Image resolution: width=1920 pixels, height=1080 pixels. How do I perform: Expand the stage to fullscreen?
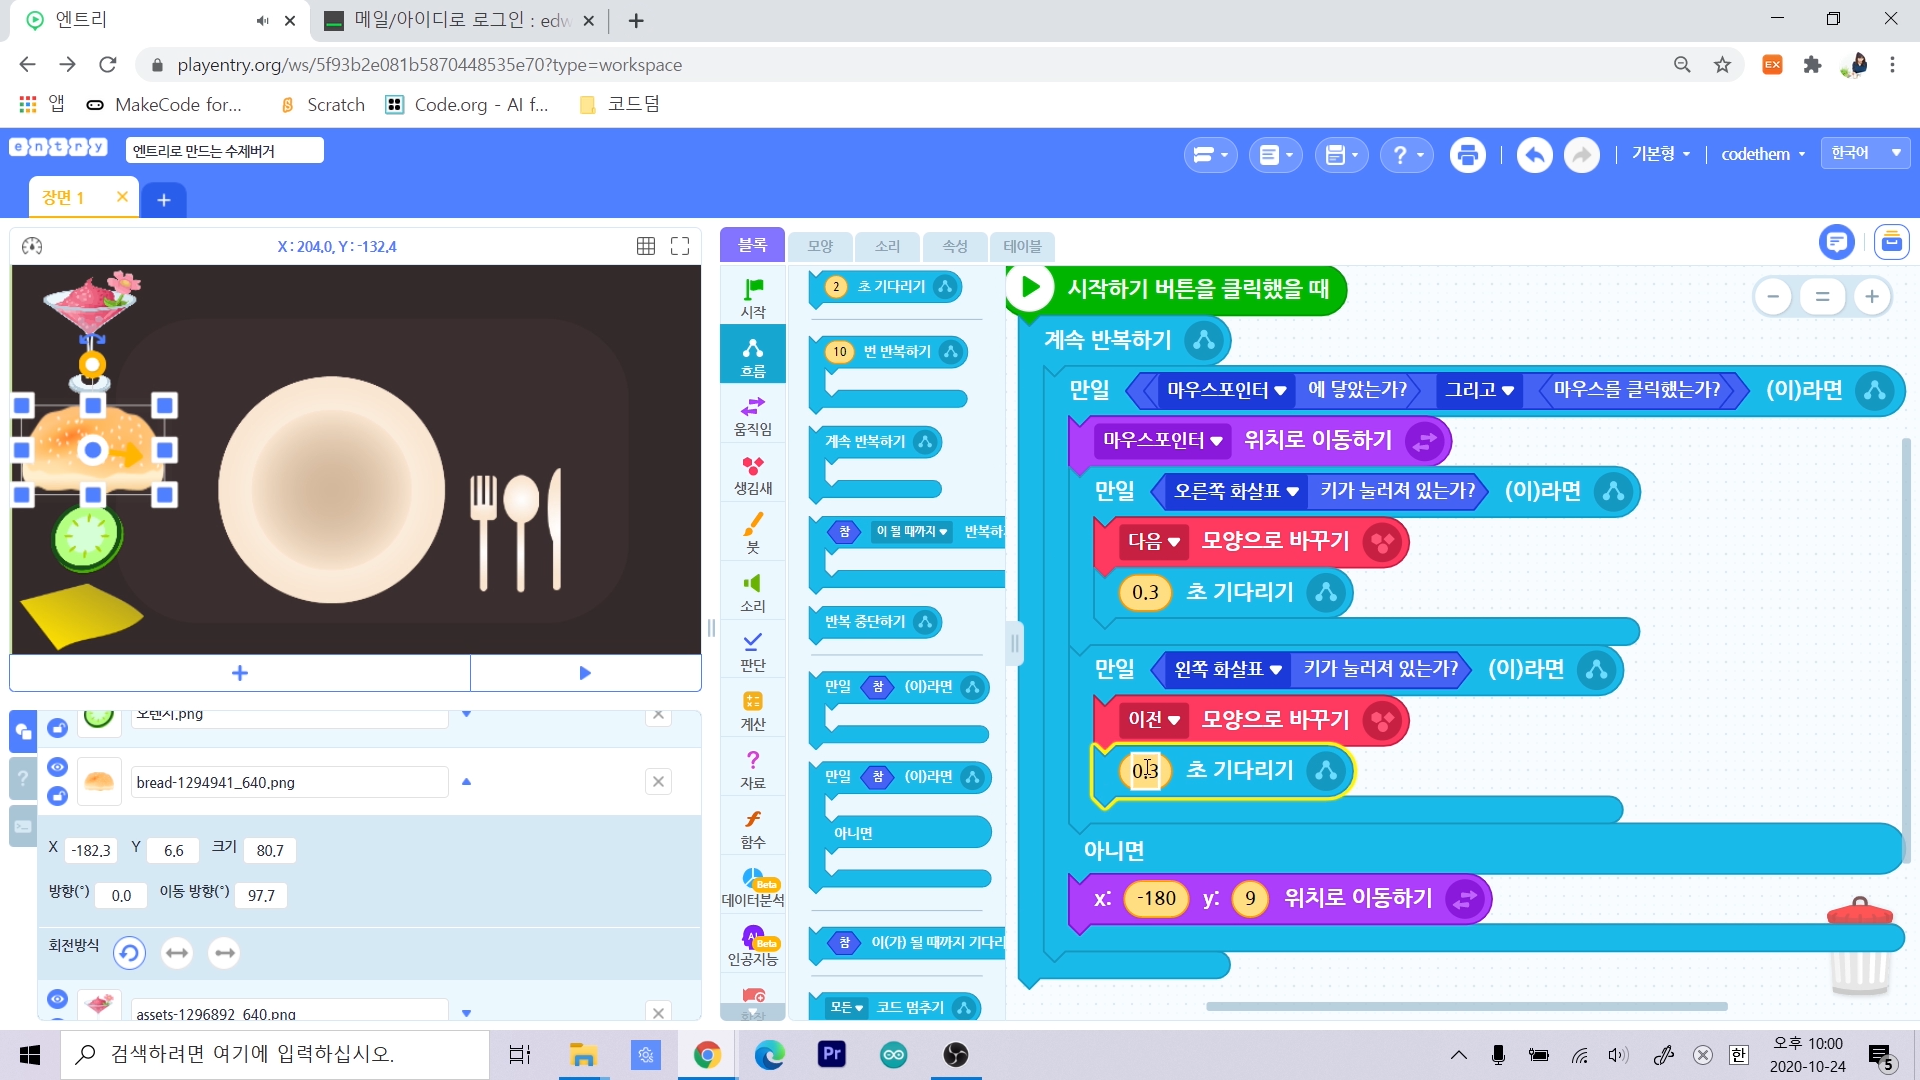(680, 246)
